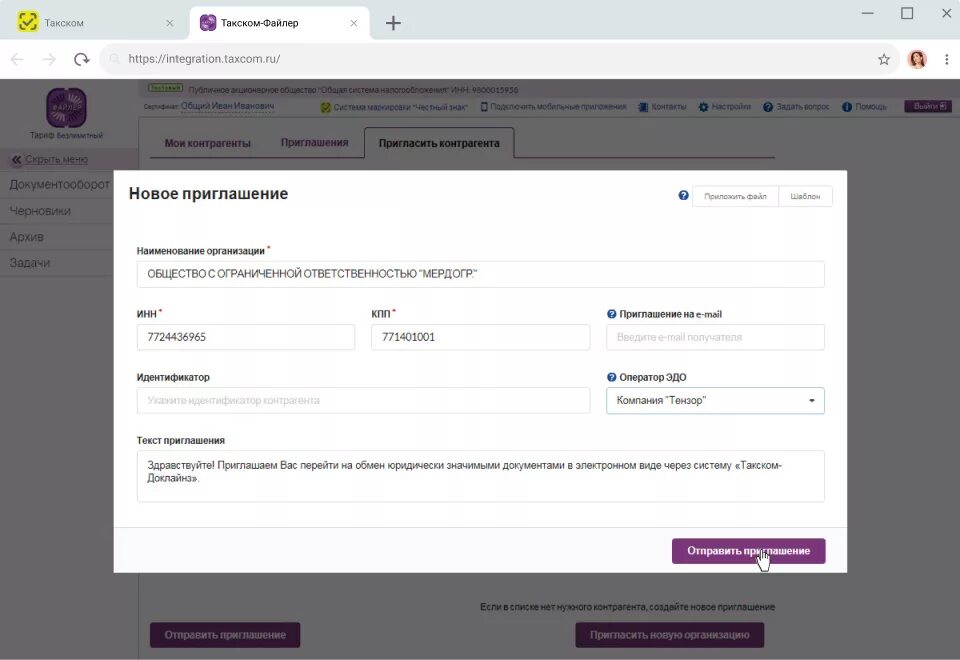Click certificate name Общий Иван Иванович
This screenshot has width=960, height=660.
pyautogui.click(x=227, y=106)
